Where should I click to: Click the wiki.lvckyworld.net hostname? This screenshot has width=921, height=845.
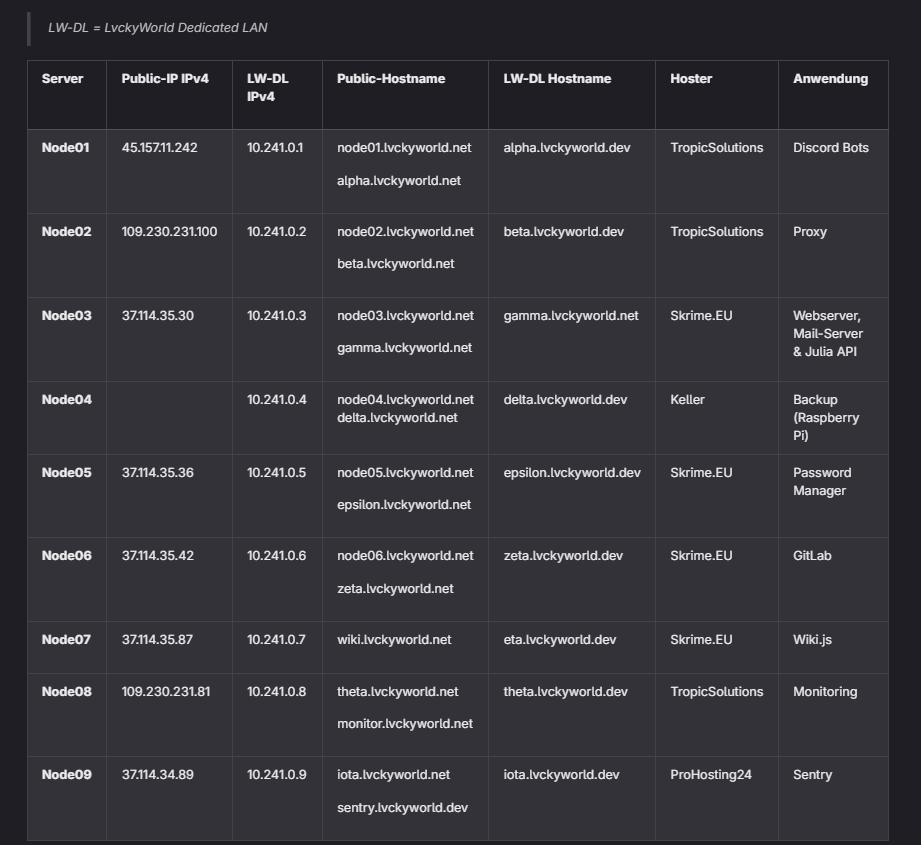[x=394, y=640]
